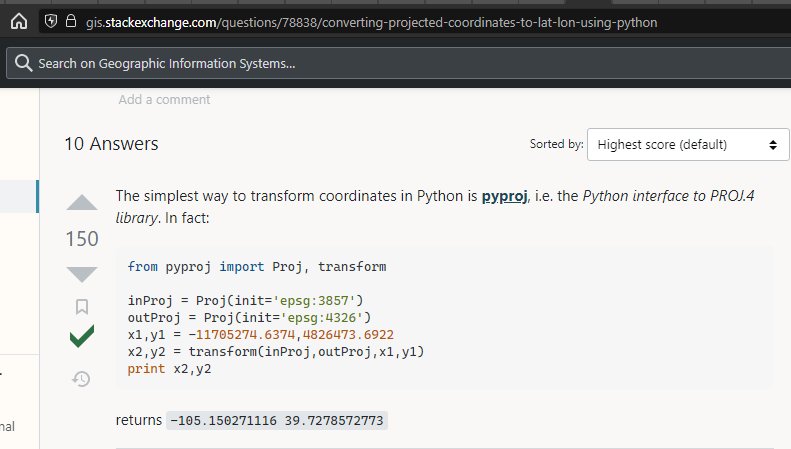Upvote the pyproj answer
Screen dimensions: 791x449
click(82, 202)
